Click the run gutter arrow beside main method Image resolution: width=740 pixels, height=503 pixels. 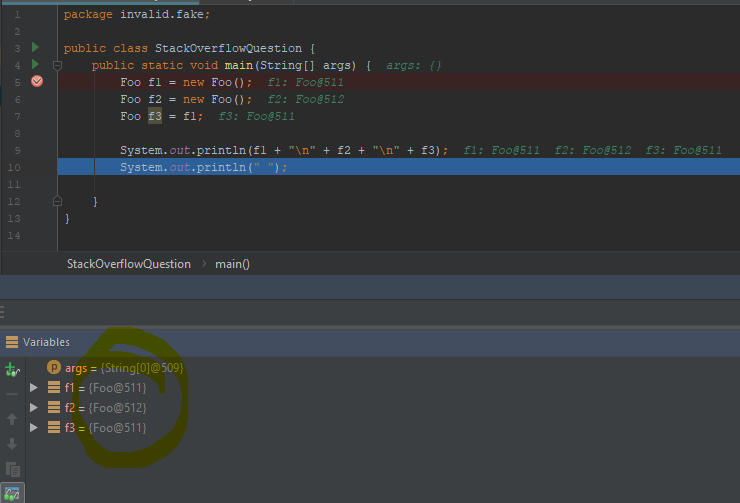tap(35, 64)
